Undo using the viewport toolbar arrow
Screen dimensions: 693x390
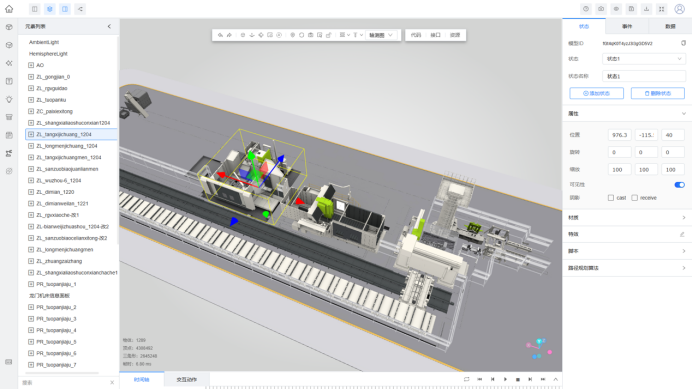[x=220, y=35]
